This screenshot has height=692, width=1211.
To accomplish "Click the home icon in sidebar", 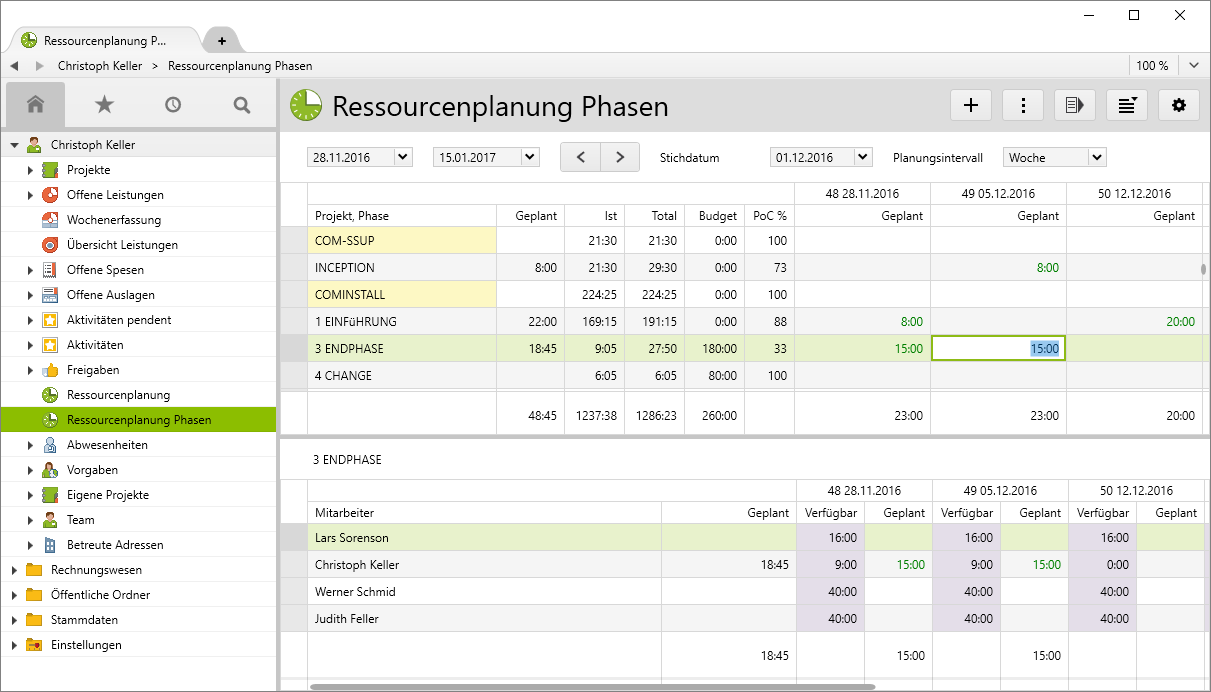I will click(36, 104).
